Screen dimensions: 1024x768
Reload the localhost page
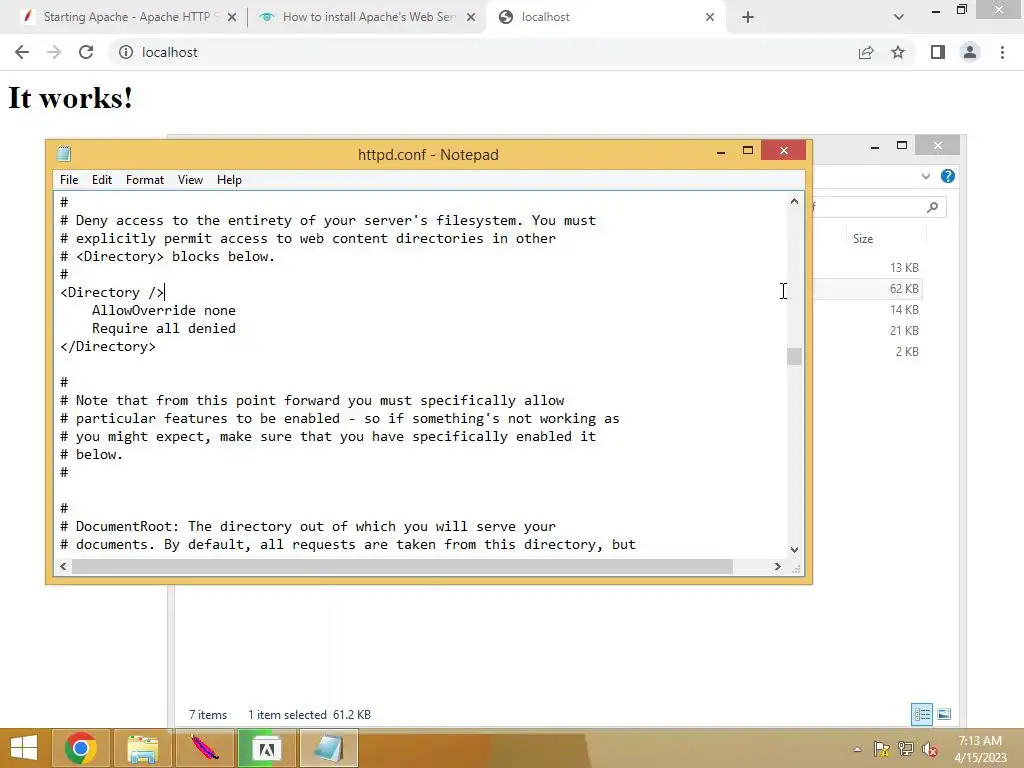(x=86, y=52)
